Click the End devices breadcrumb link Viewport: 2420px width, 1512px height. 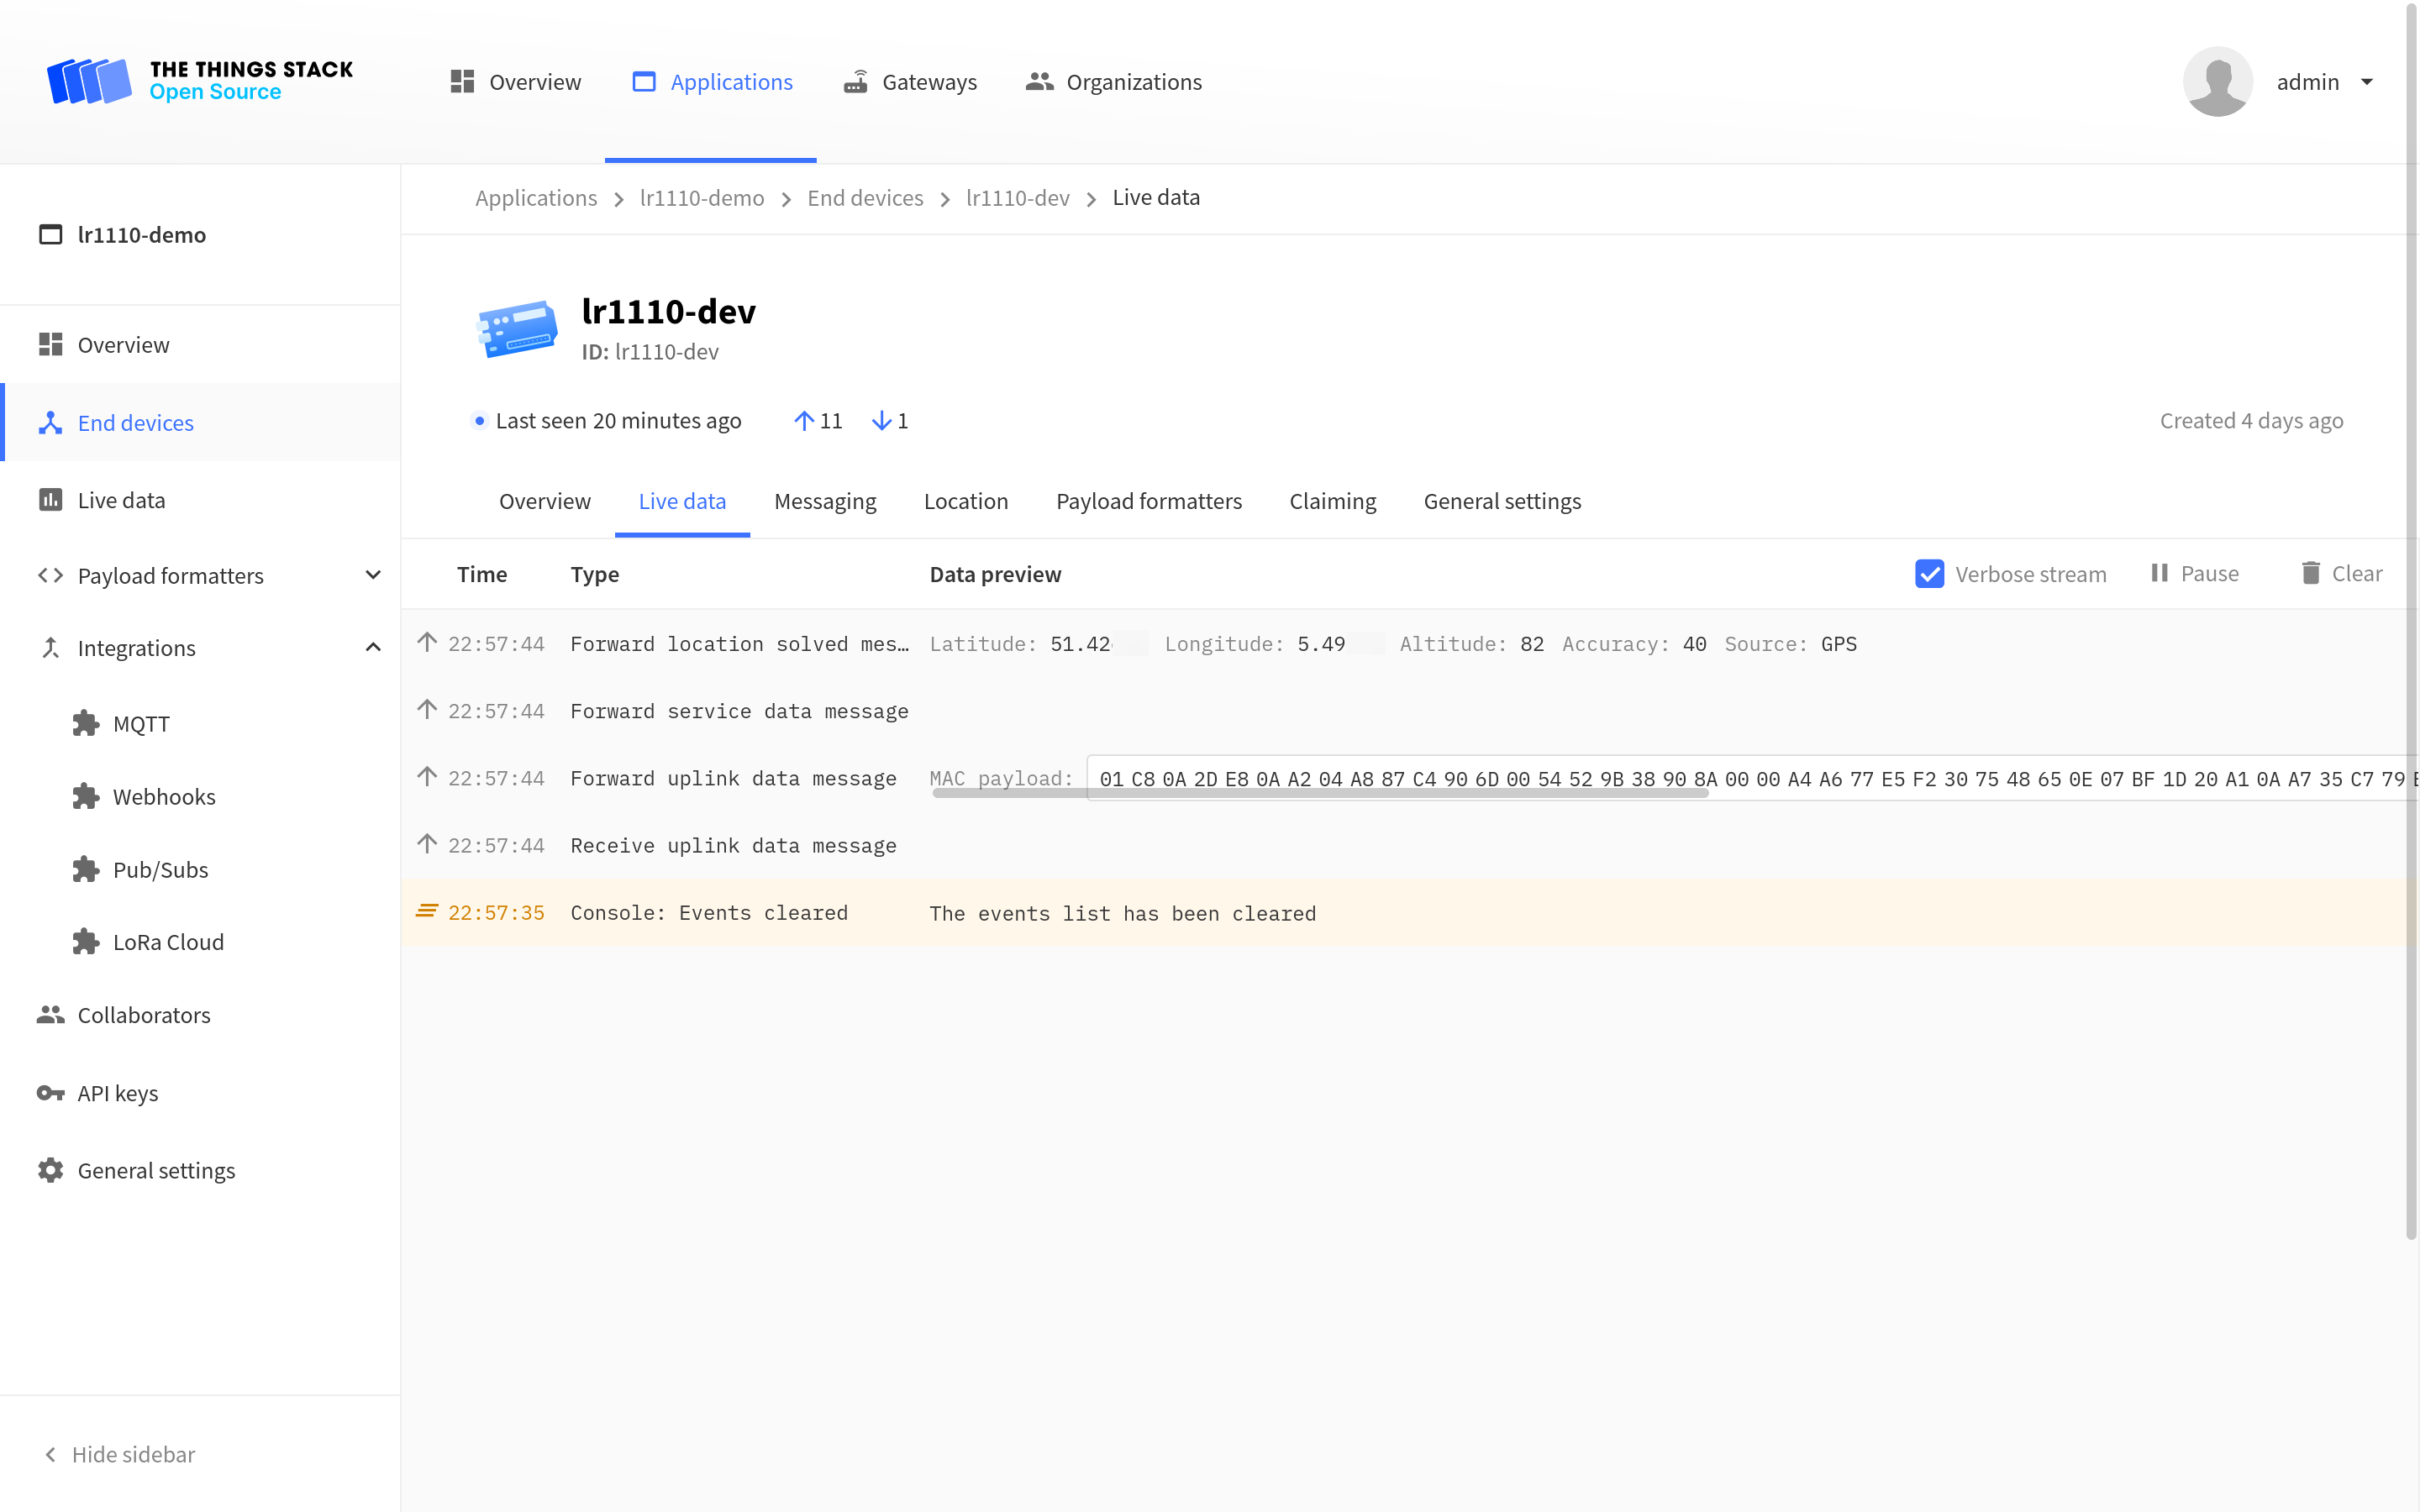click(x=865, y=197)
